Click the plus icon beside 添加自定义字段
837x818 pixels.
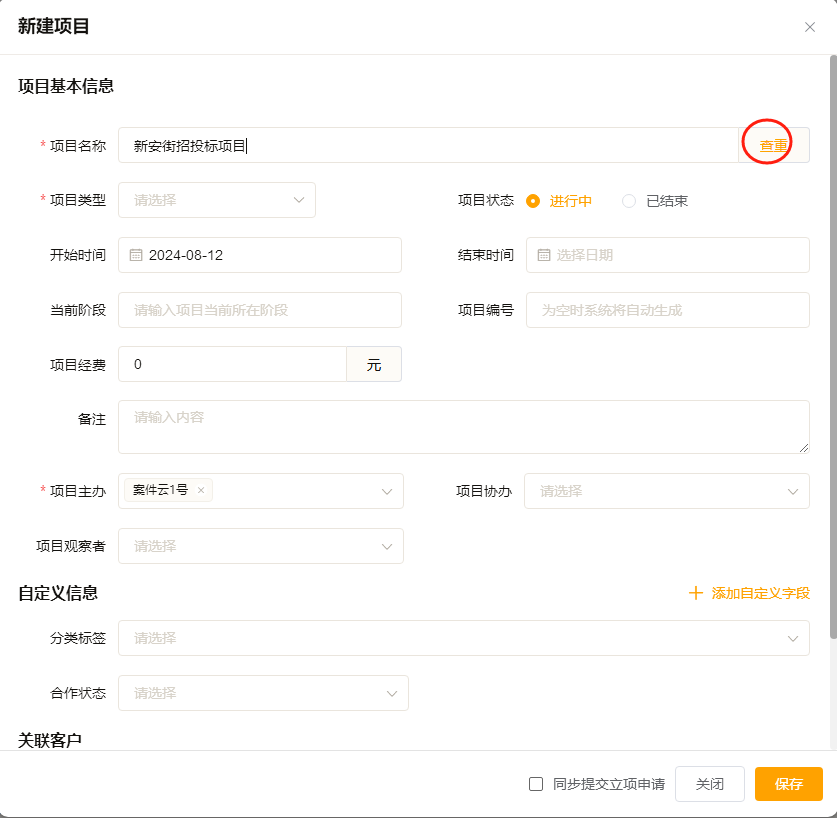[696, 593]
